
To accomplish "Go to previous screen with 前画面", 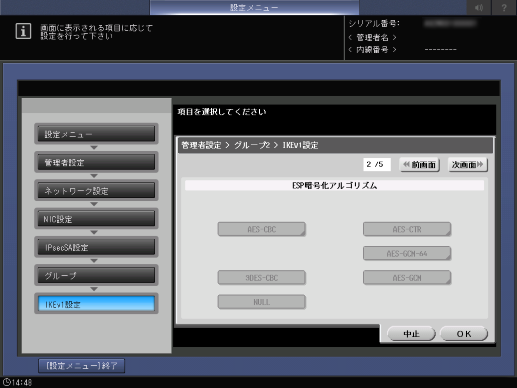I will [x=420, y=165].
